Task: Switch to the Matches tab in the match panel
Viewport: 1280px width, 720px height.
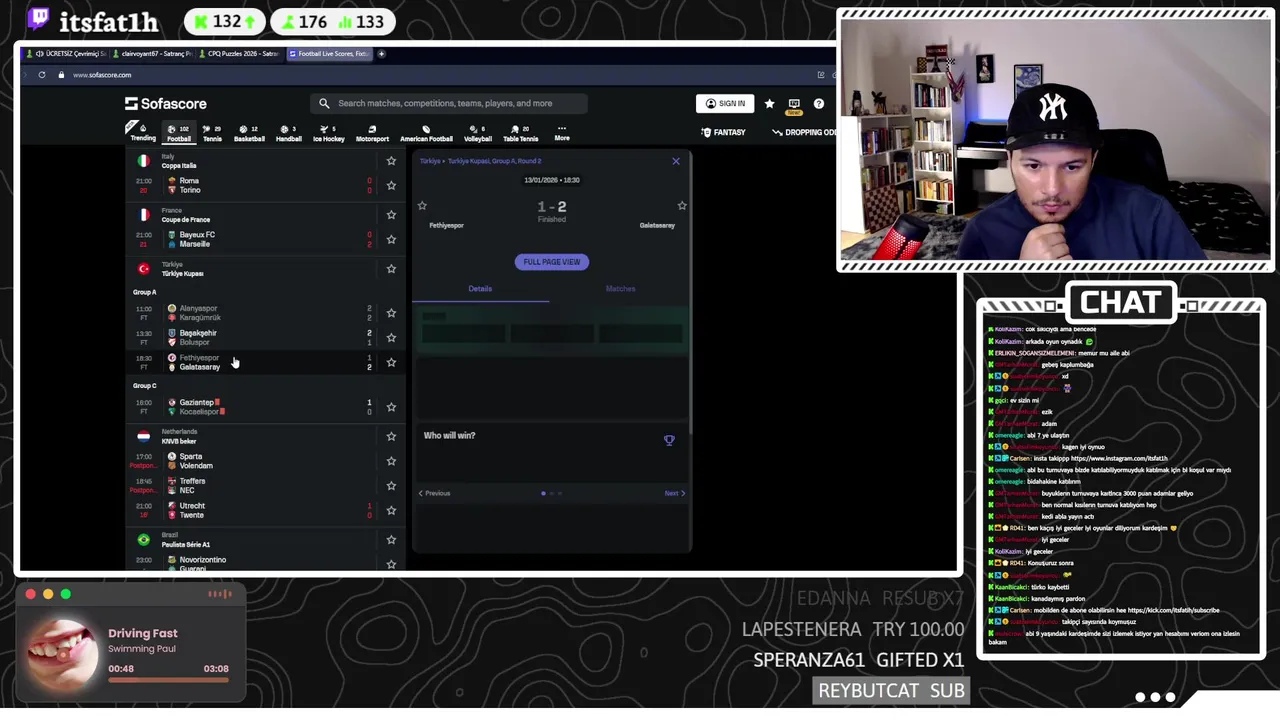Action: 620,289
